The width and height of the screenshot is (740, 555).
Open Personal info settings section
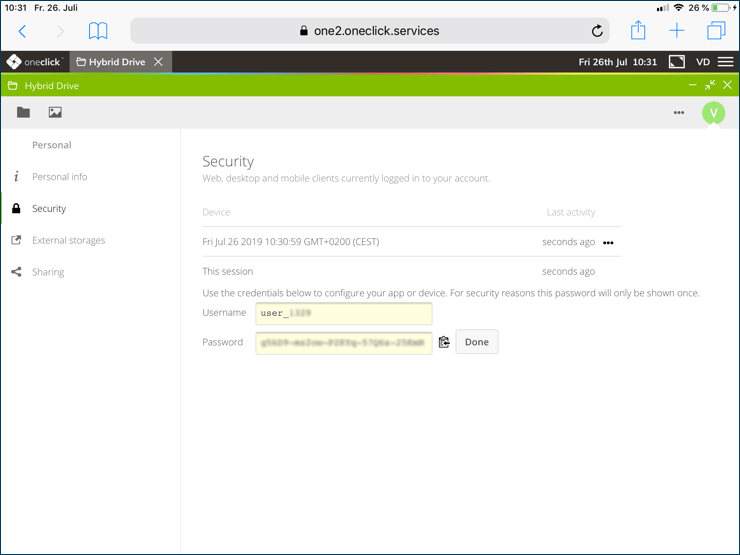[x=59, y=177]
